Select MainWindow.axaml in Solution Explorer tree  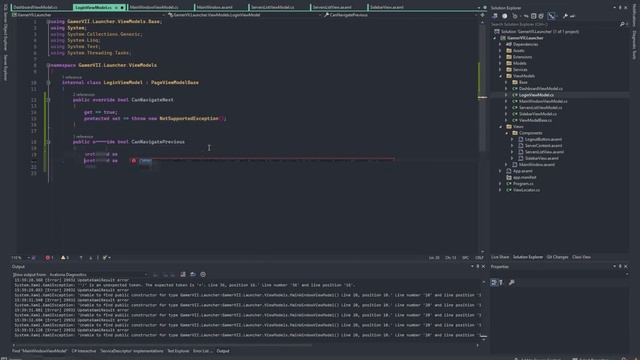(536, 164)
